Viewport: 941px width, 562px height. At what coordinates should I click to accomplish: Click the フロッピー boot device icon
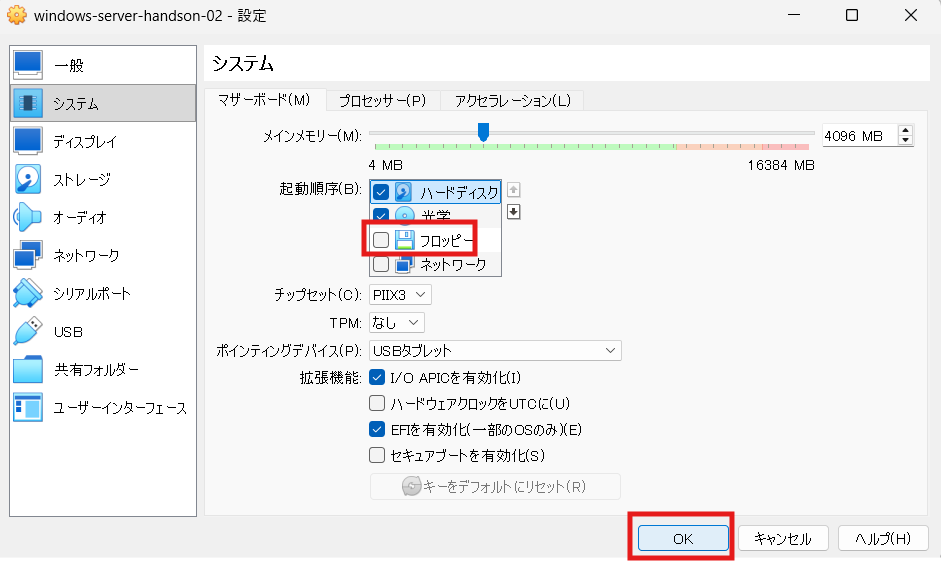[404, 240]
